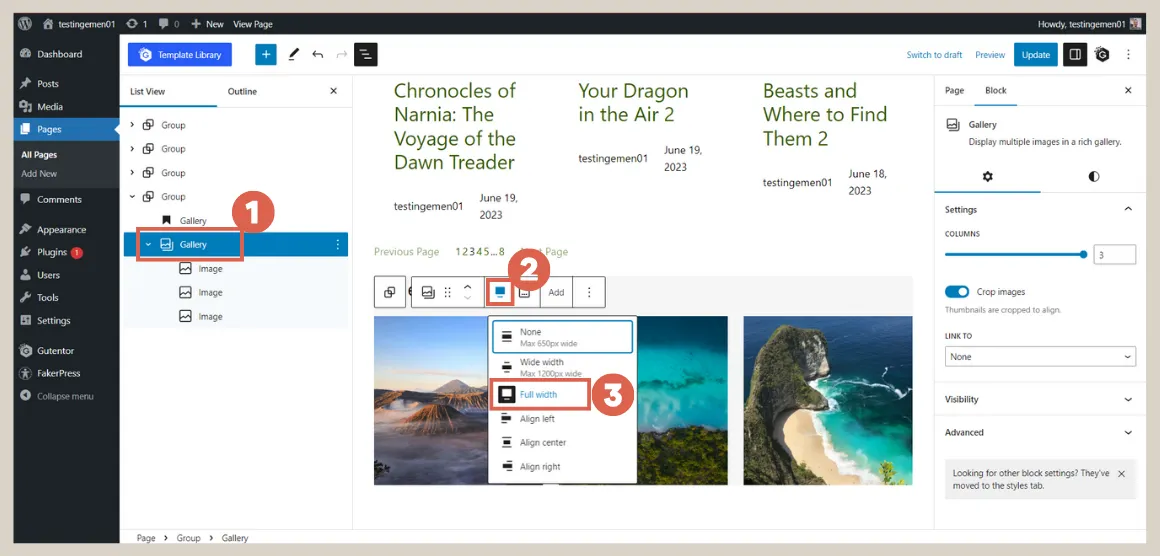Click the Preview link

tap(990, 55)
